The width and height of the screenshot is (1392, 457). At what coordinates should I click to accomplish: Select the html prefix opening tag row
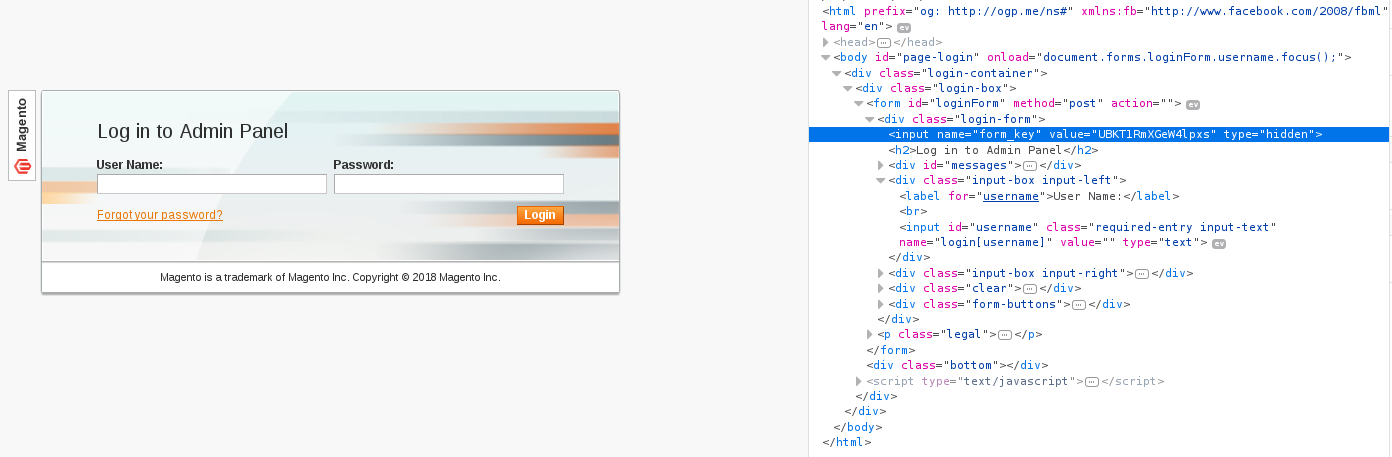[x=1105, y=19]
